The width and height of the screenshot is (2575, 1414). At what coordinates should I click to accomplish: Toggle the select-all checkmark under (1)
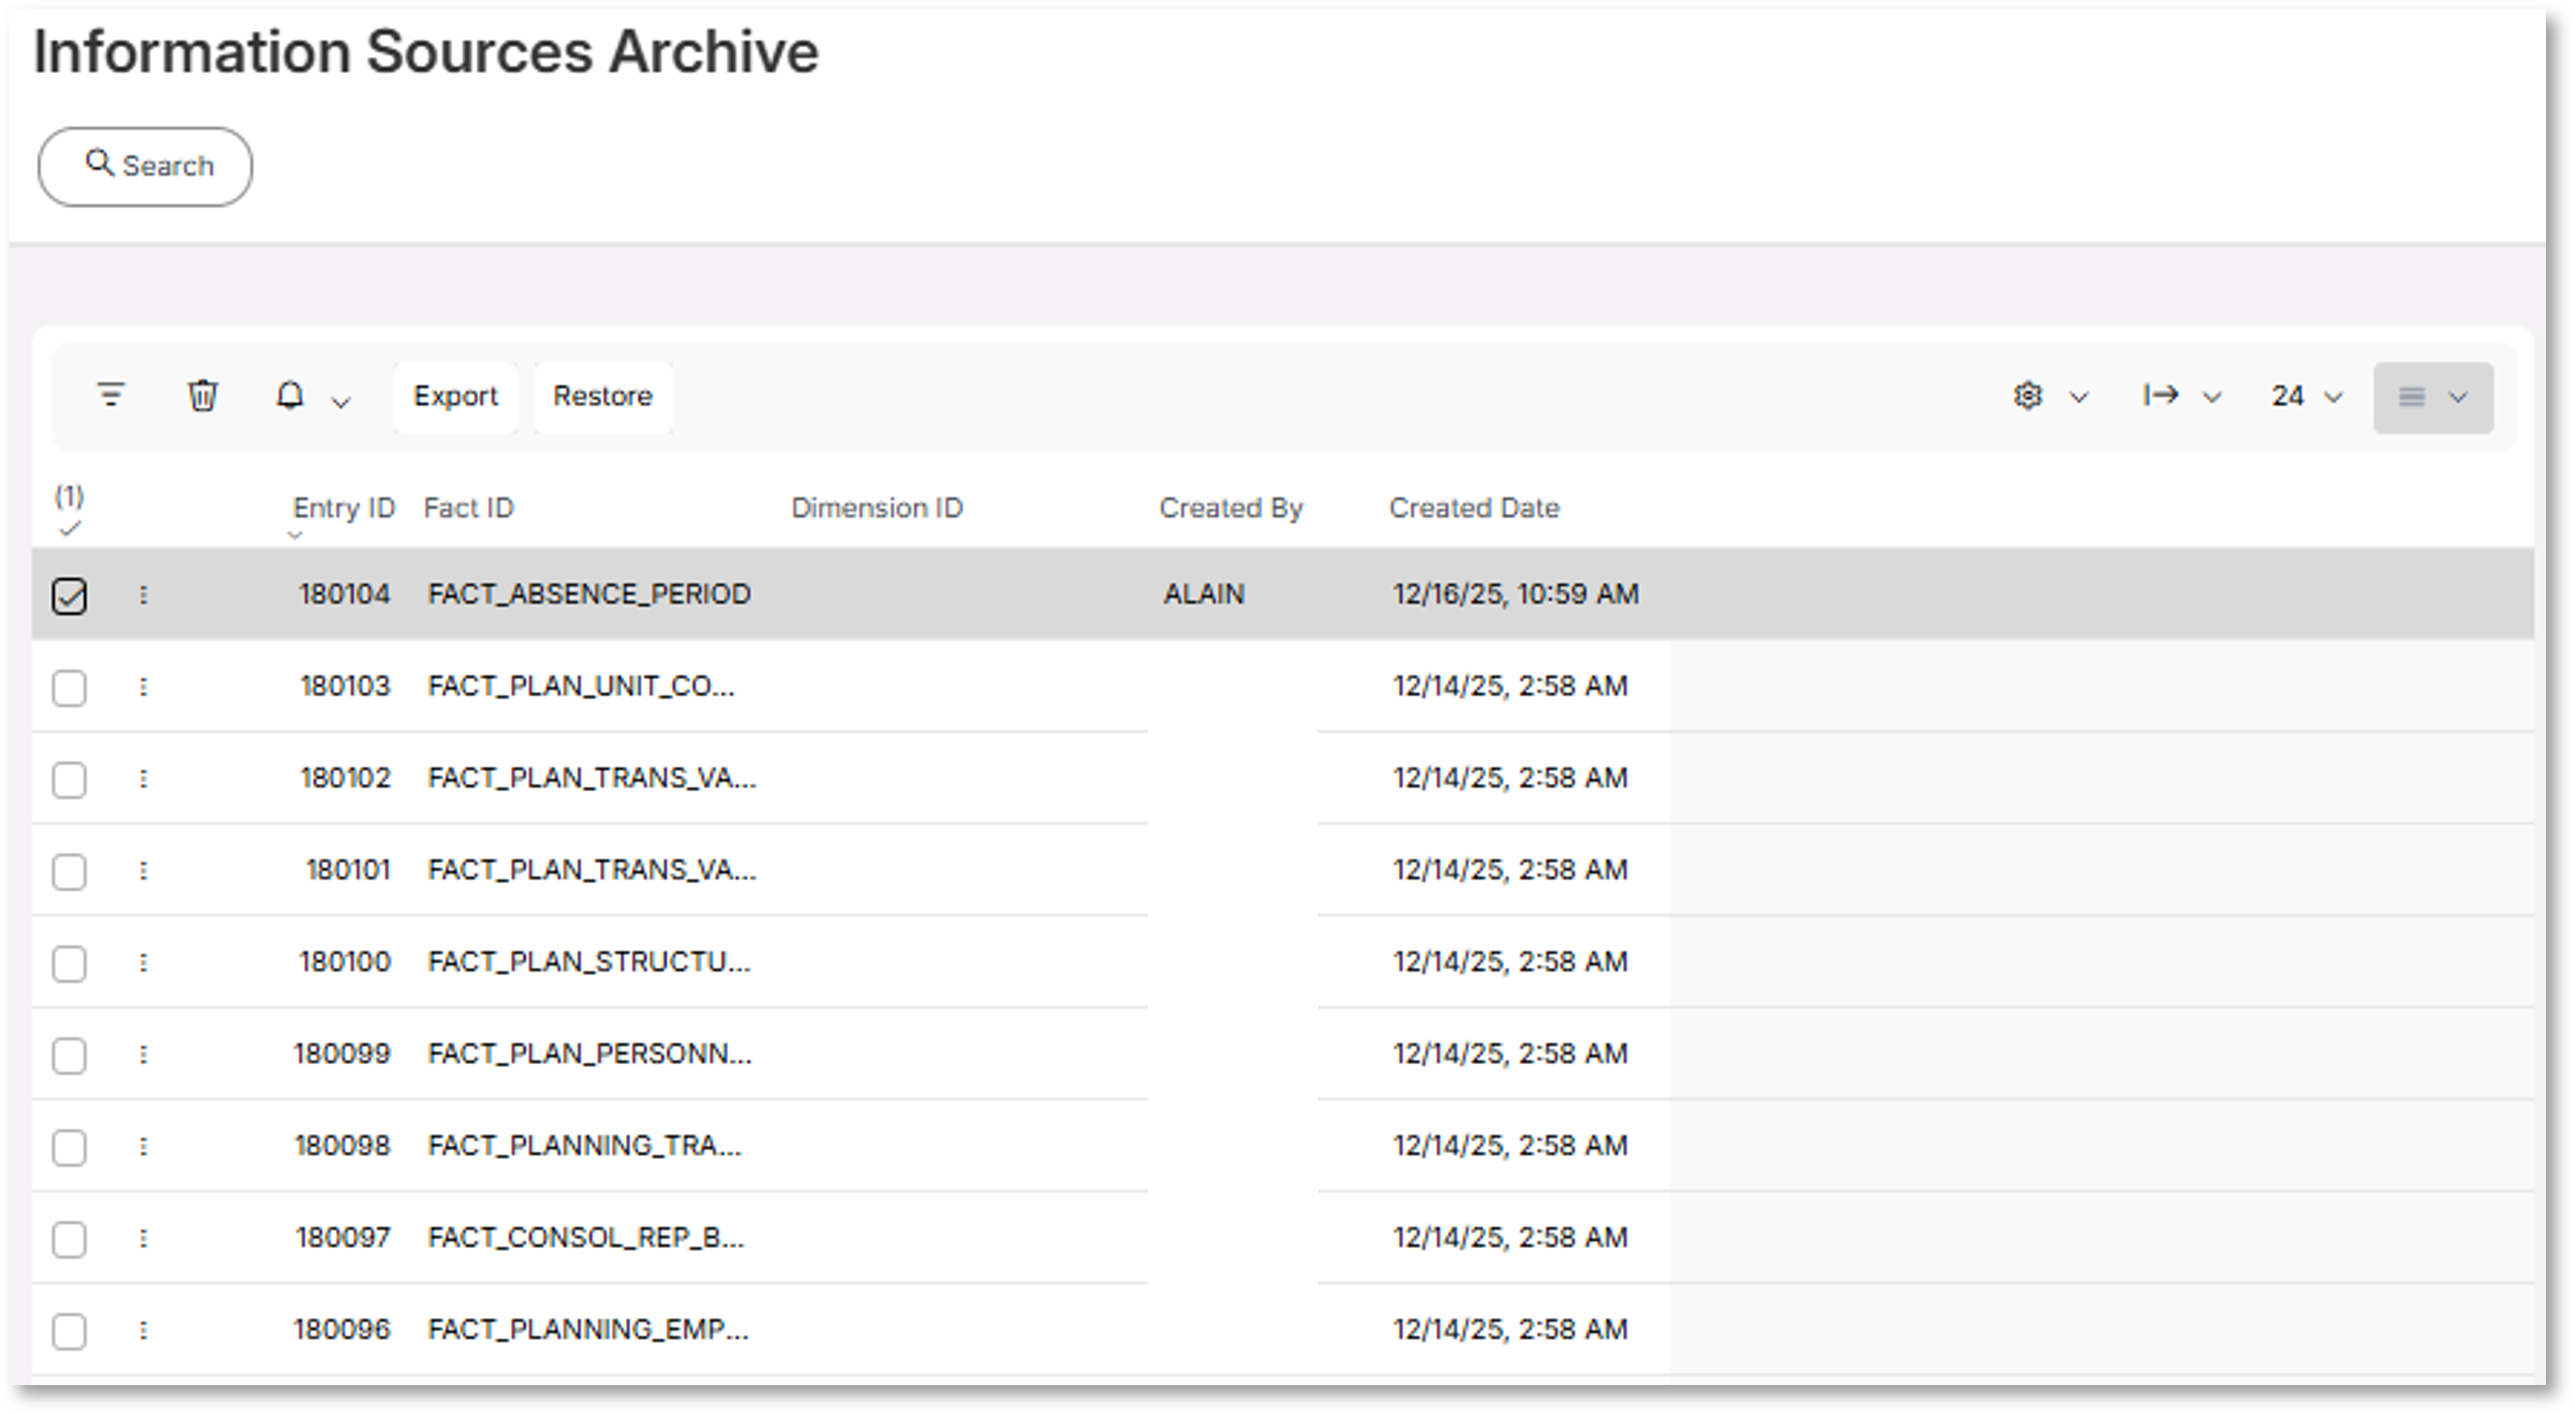69,530
